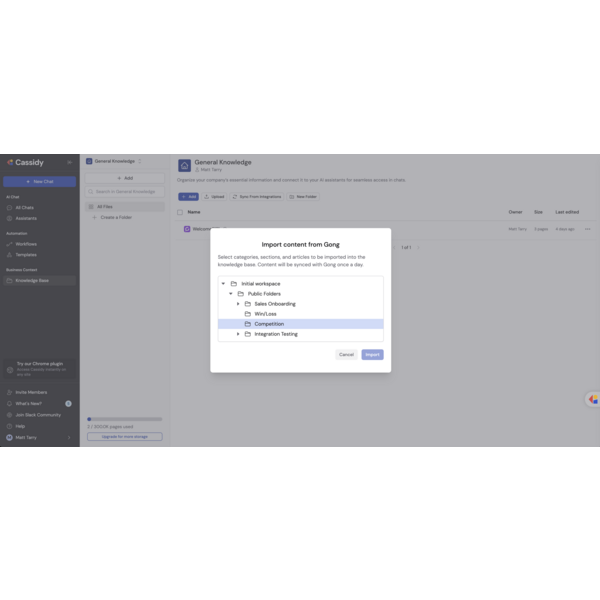The height and width of the screenshot is (600, 600).
Task: Cancel the Gong import dialog
Action: [x=346, y=354]
